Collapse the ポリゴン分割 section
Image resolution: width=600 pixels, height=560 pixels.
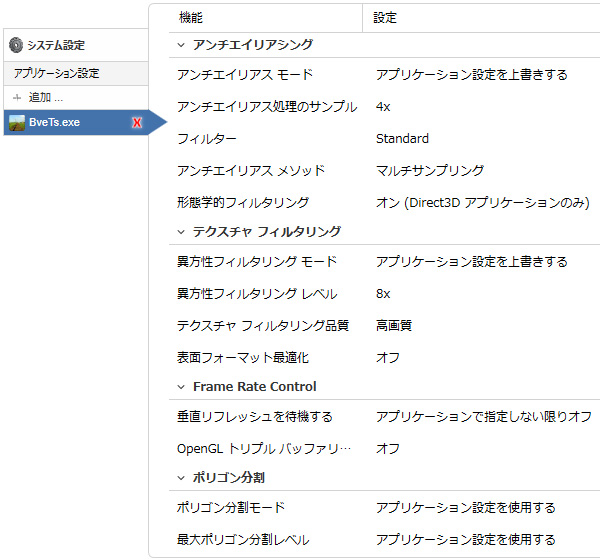(x=181, y=478)
